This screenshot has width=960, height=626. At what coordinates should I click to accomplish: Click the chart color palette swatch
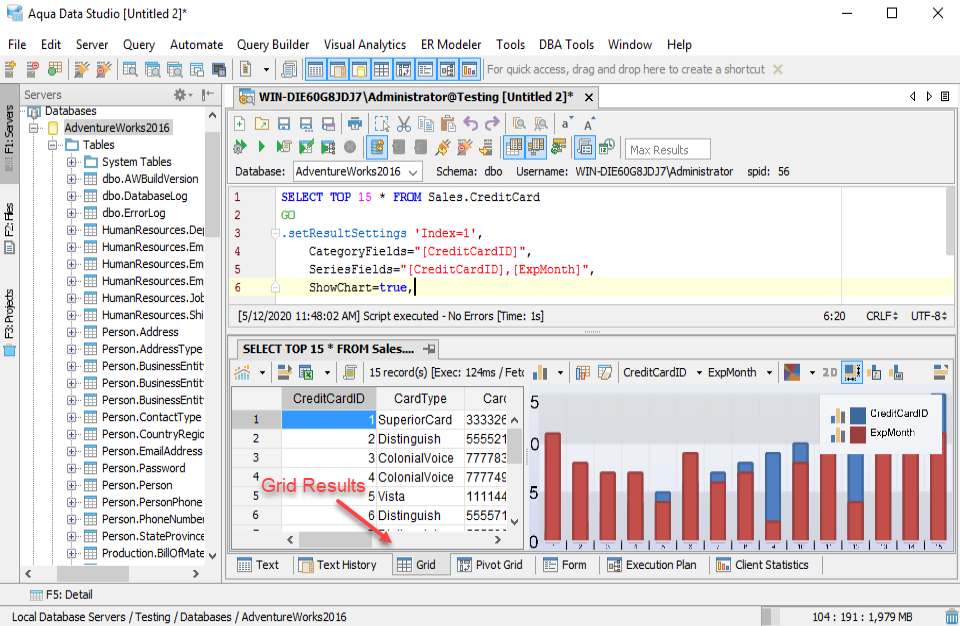[792, 372]
